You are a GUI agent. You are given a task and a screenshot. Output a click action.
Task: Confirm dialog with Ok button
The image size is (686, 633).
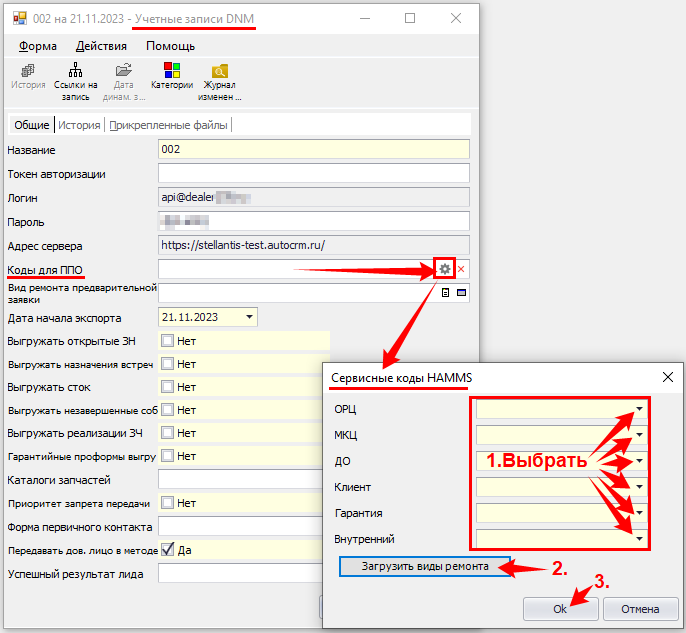coord(559,608)
